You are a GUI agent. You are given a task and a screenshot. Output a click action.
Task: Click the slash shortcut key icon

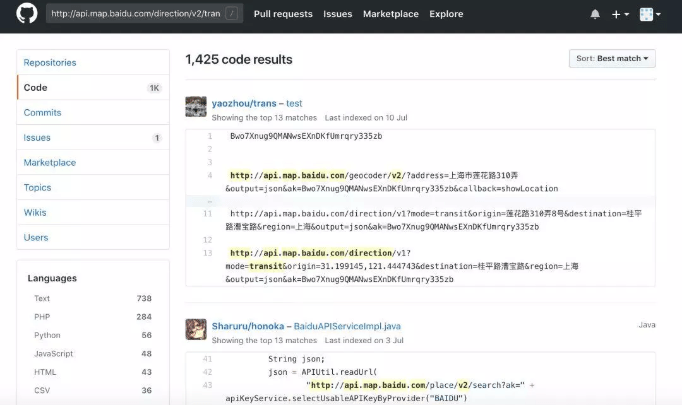pos(232,13)
